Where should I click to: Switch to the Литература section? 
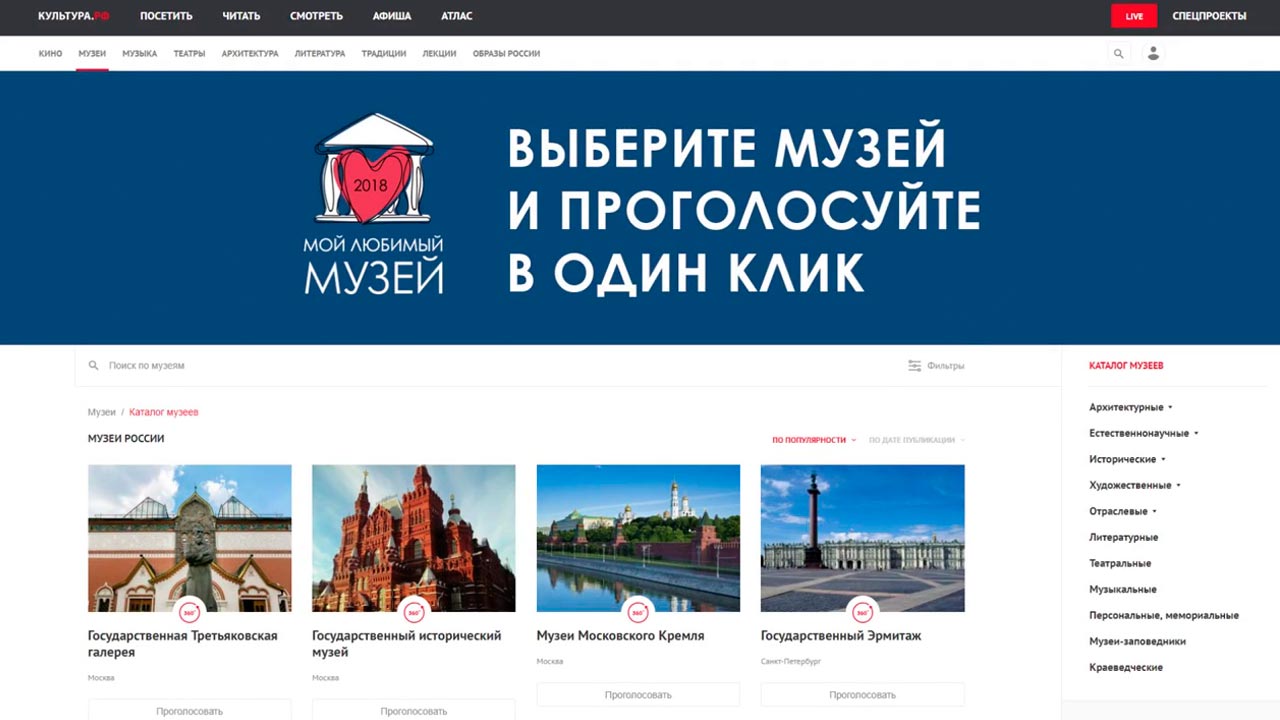pyautogui.click(x=320, y=54)
